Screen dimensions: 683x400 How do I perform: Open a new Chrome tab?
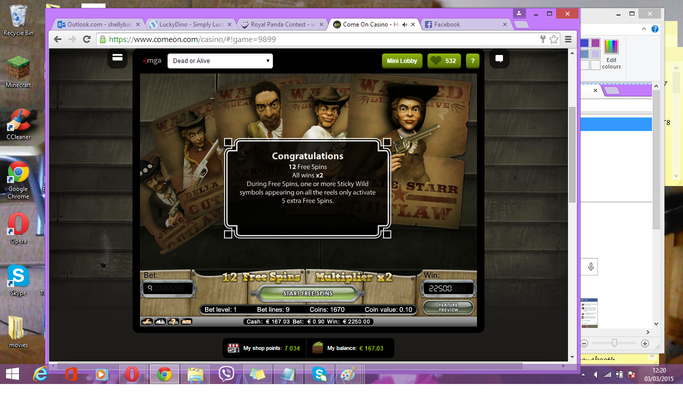click(x=521, y=24)
